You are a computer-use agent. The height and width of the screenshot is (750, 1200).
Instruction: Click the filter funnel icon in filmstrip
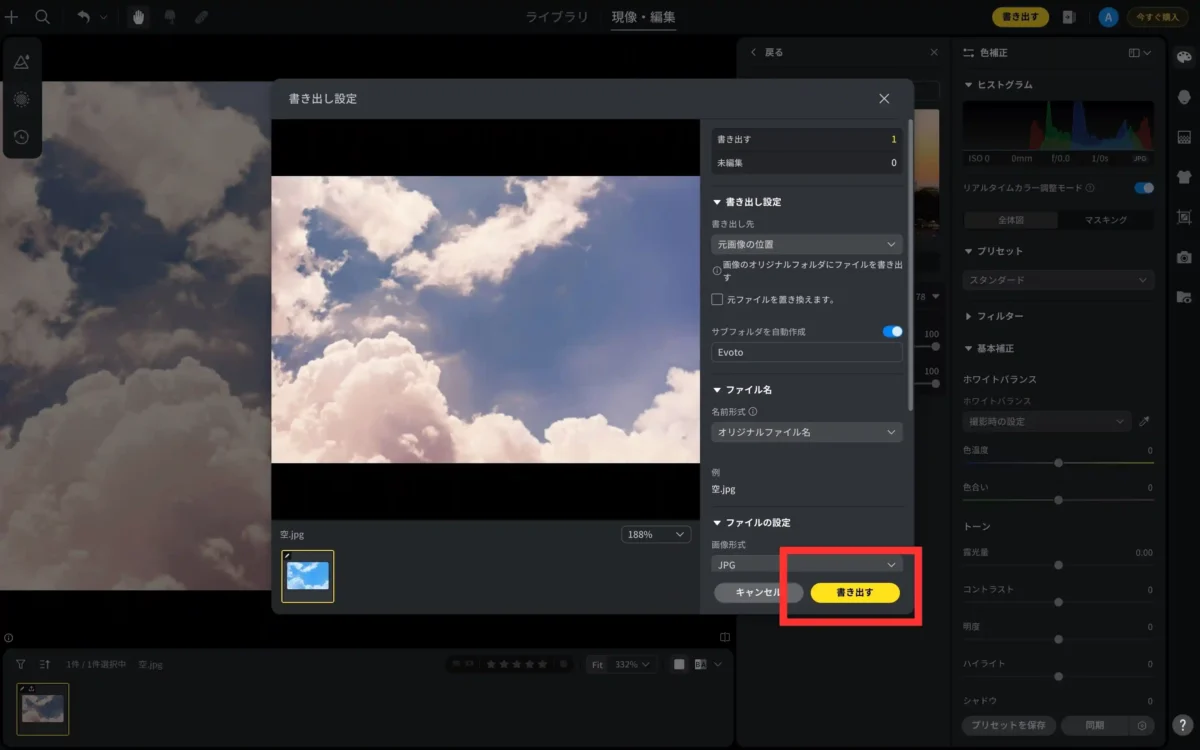click(x=20, y=664)
